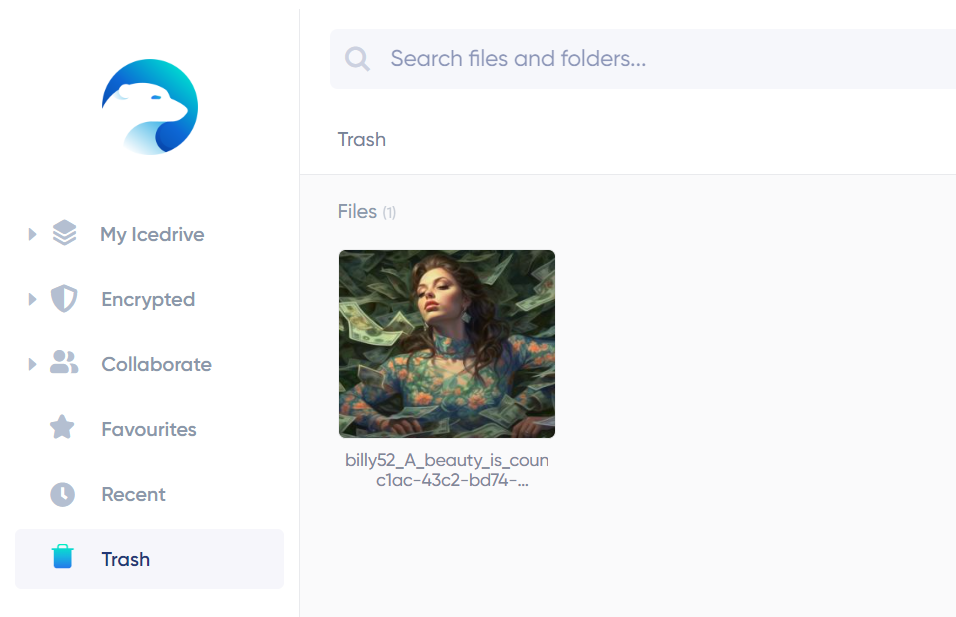Click the Icedrive polar bear logo
956x617 pixels.
point(150,107)
